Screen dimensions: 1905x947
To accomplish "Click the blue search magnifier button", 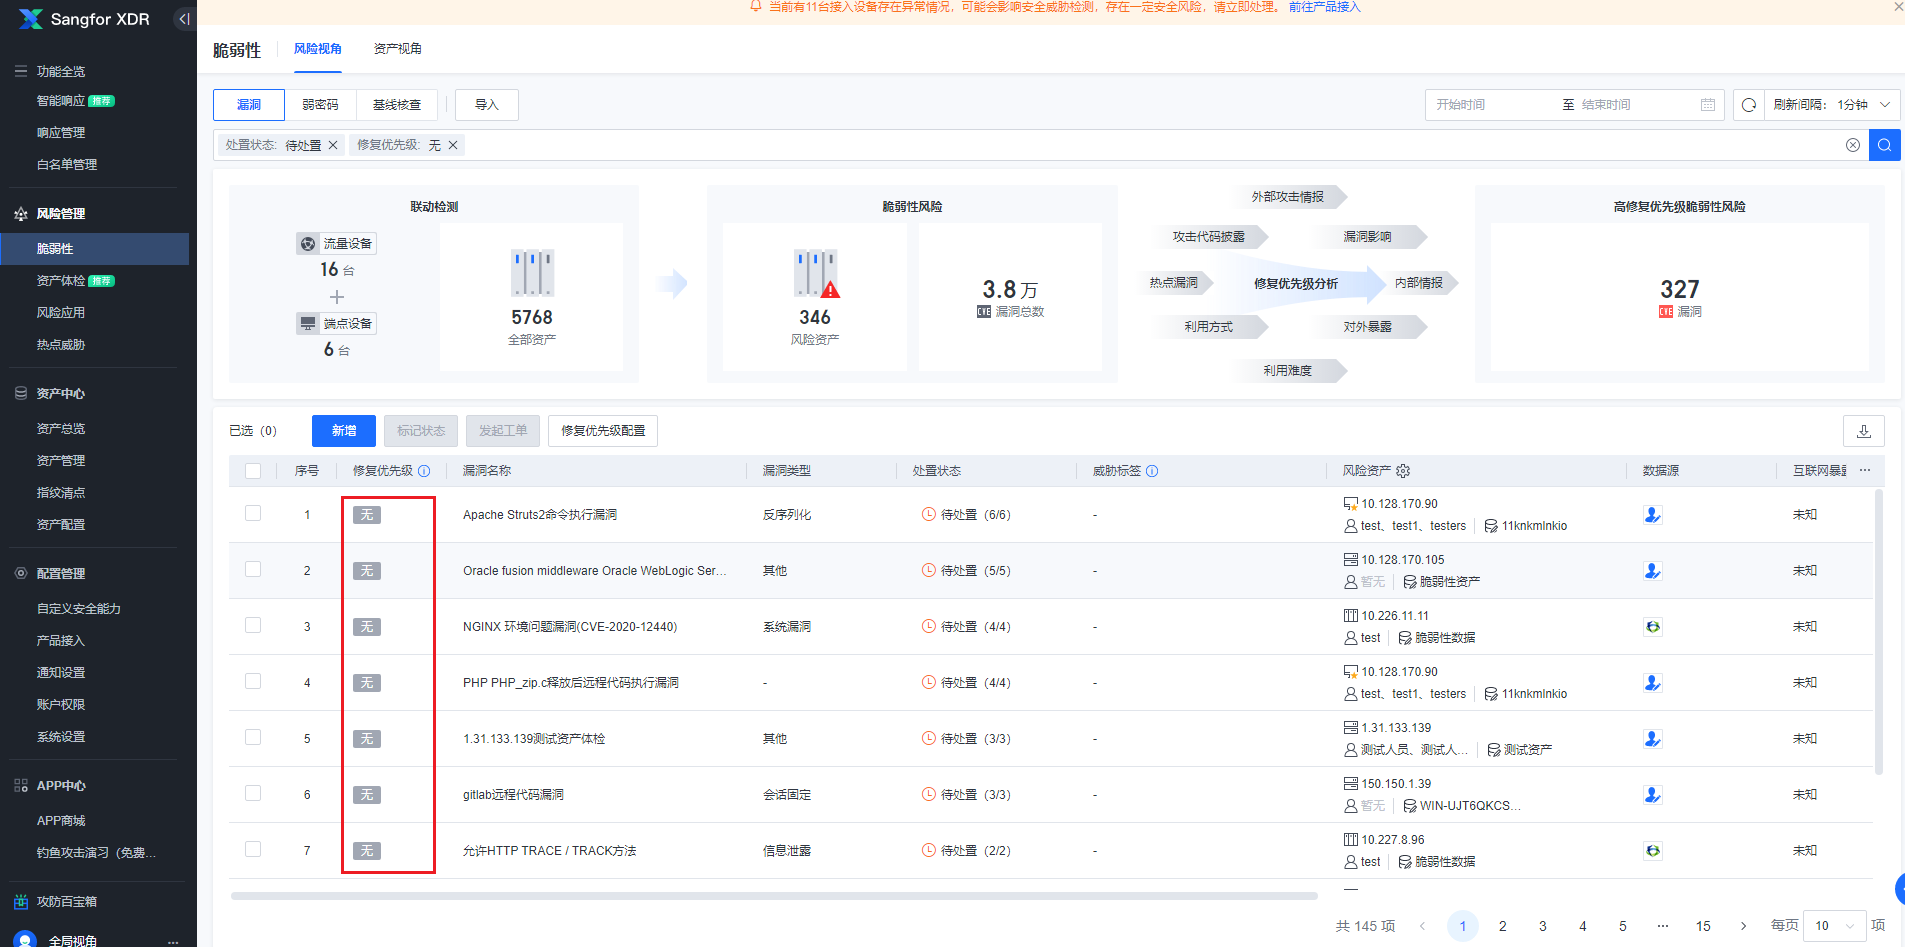I will point(1884,145).
